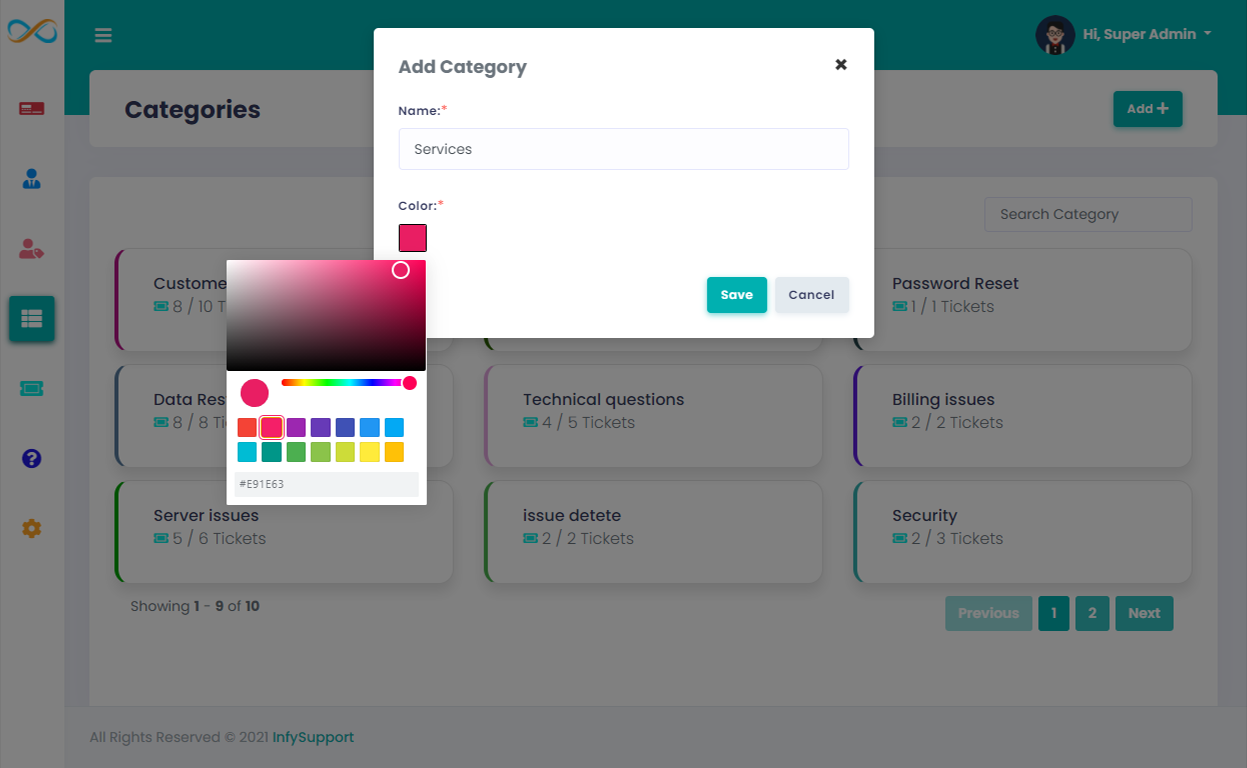Image resolution: width=1247 pixels, height=768 pixels.
Task: Pick the teal color swatch
Action: (x=271, y=452)
